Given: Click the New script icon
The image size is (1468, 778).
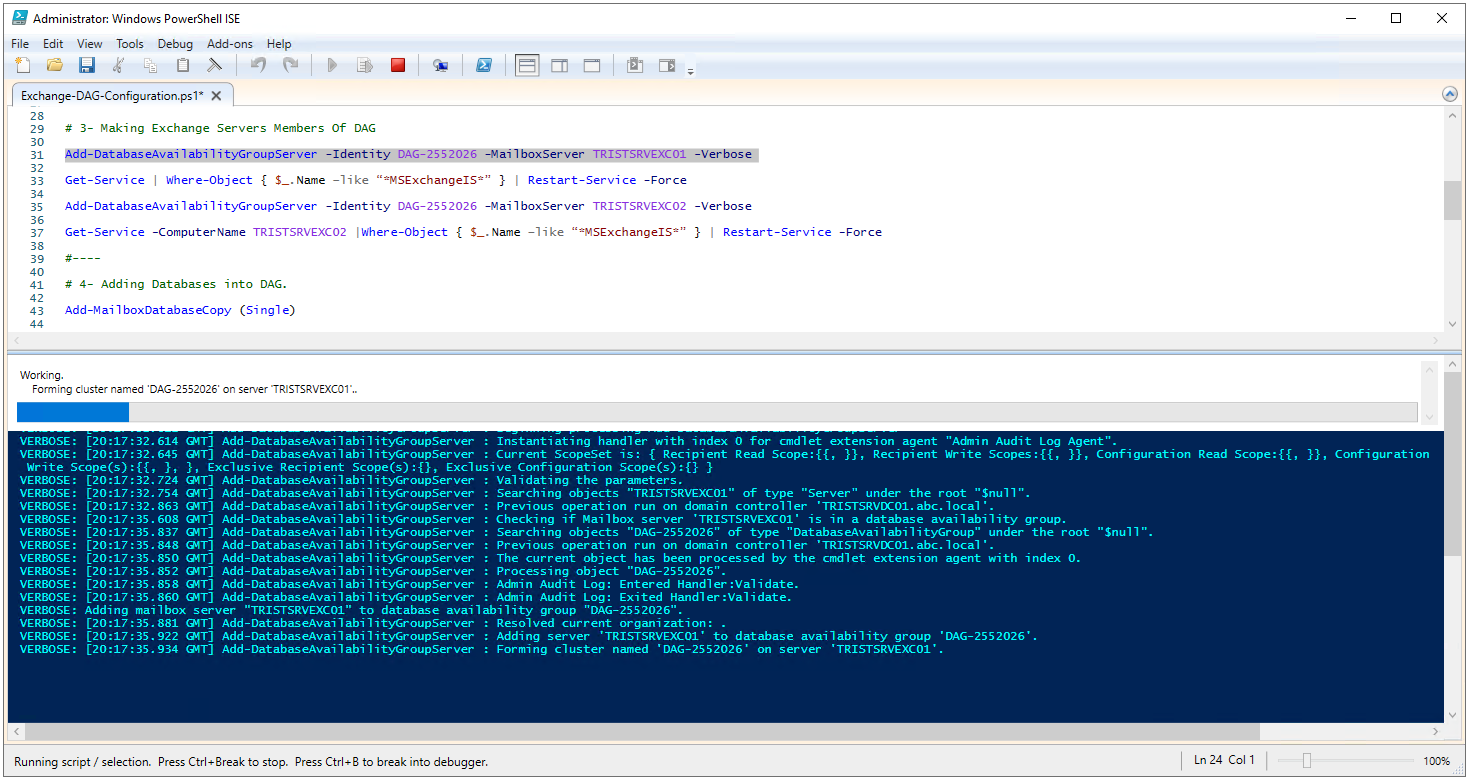Looking at the screenshot, I should coord(23,65).
